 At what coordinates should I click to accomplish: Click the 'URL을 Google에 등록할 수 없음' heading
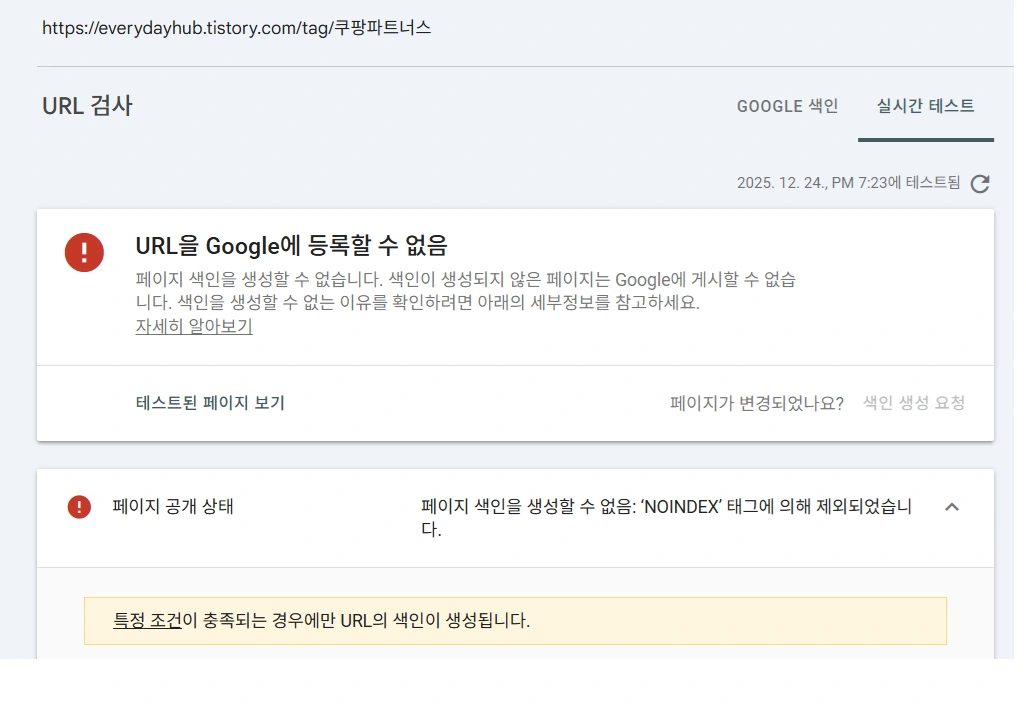tap(291, 245)
